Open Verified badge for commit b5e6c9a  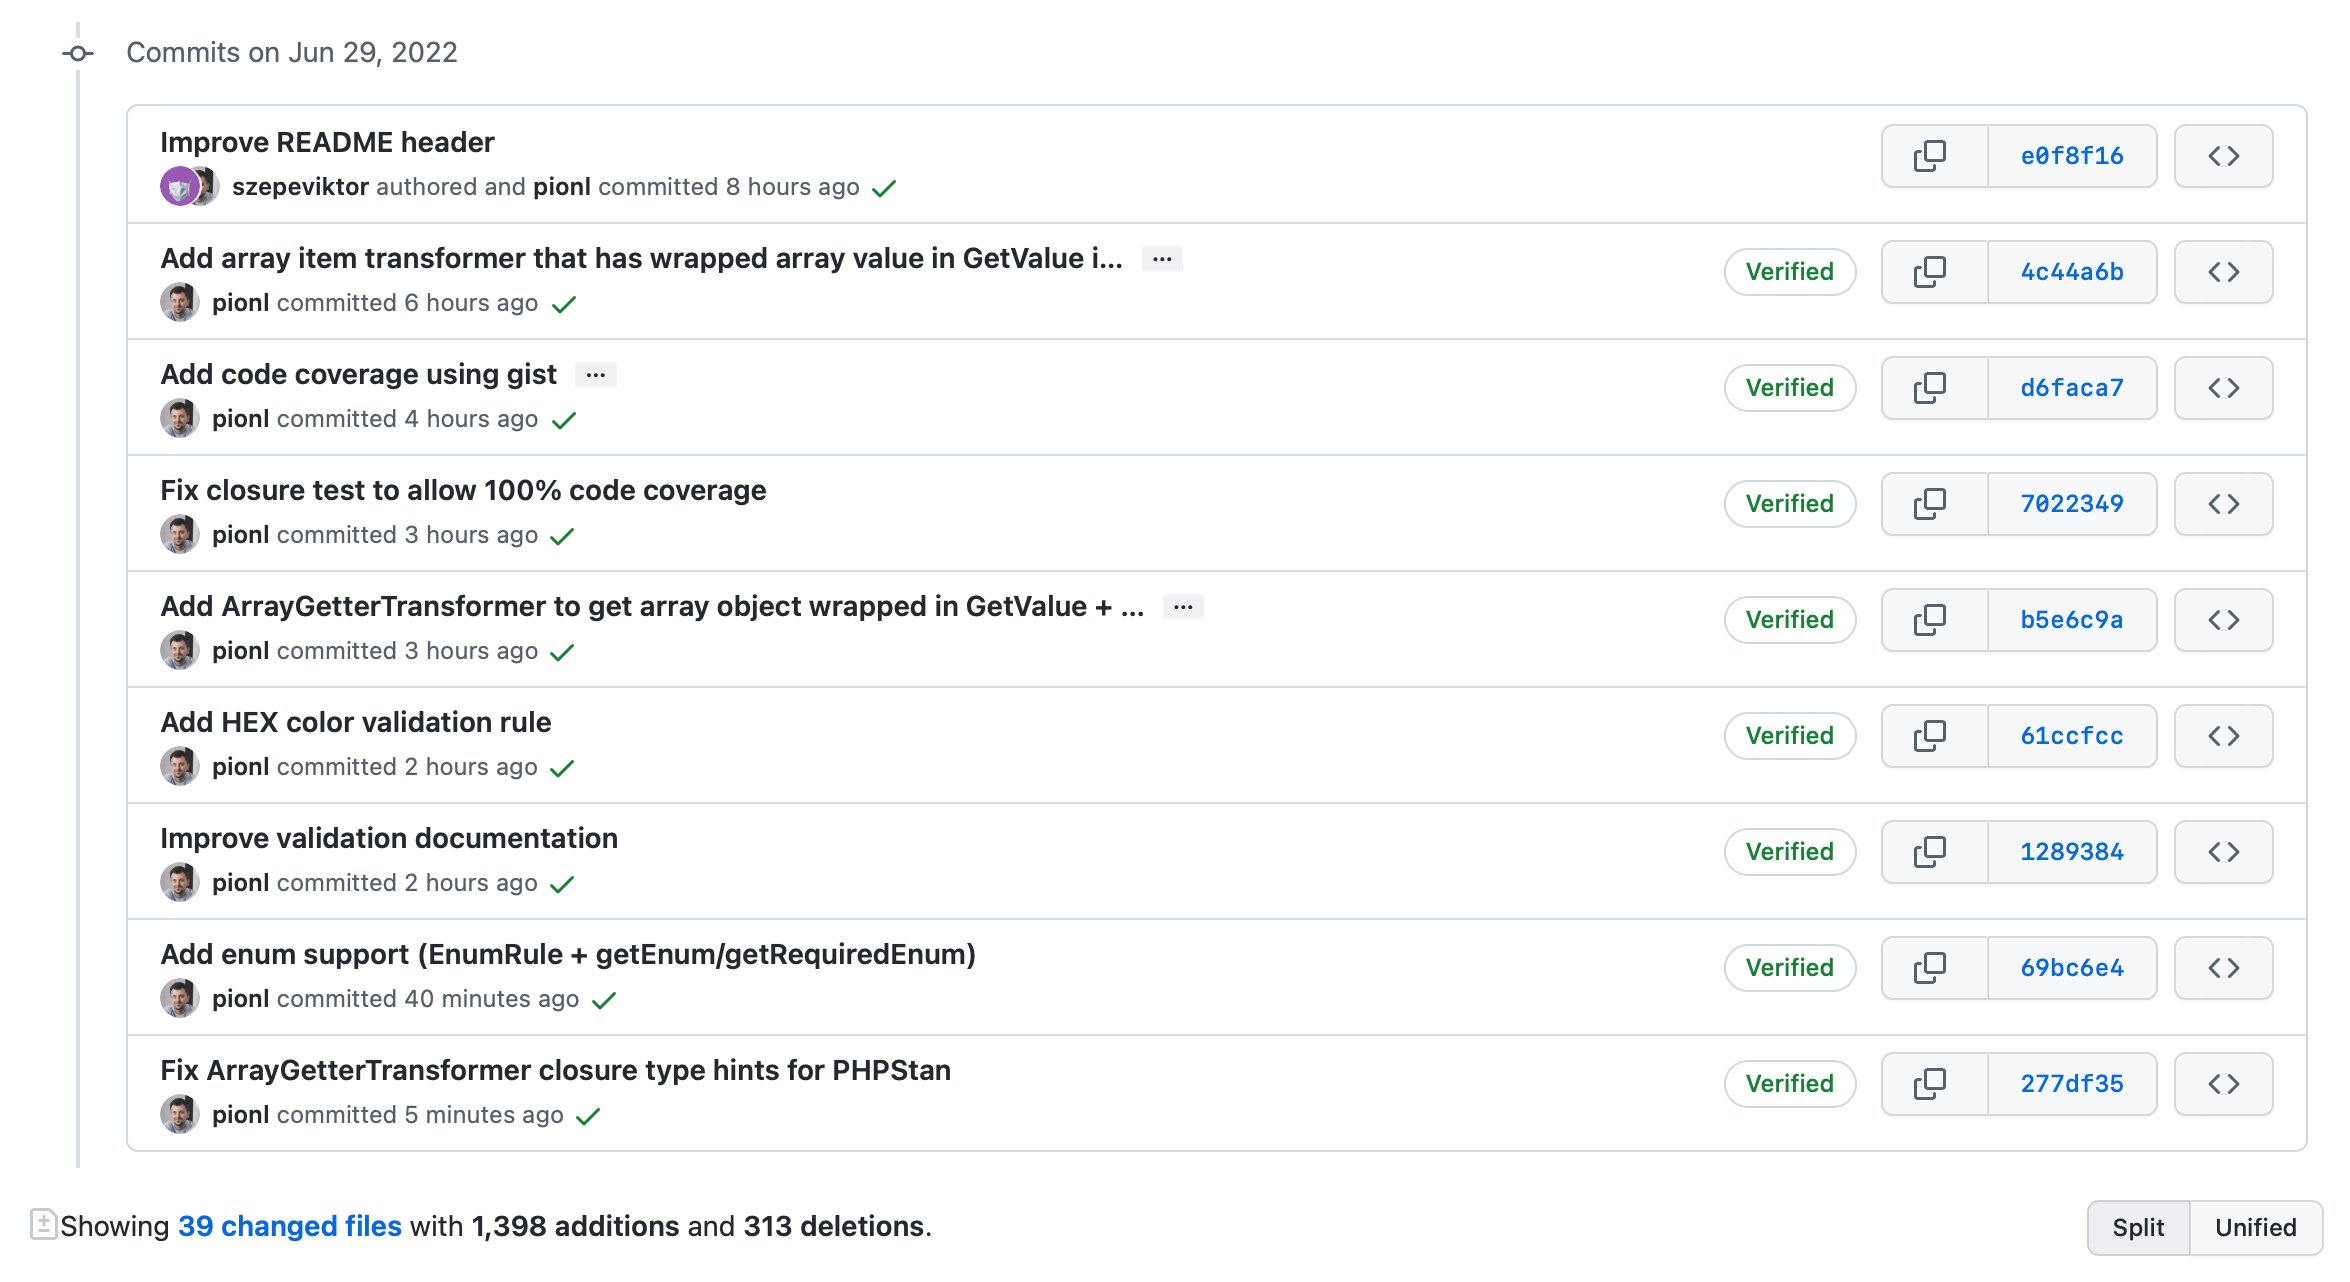coord(1789,620)
